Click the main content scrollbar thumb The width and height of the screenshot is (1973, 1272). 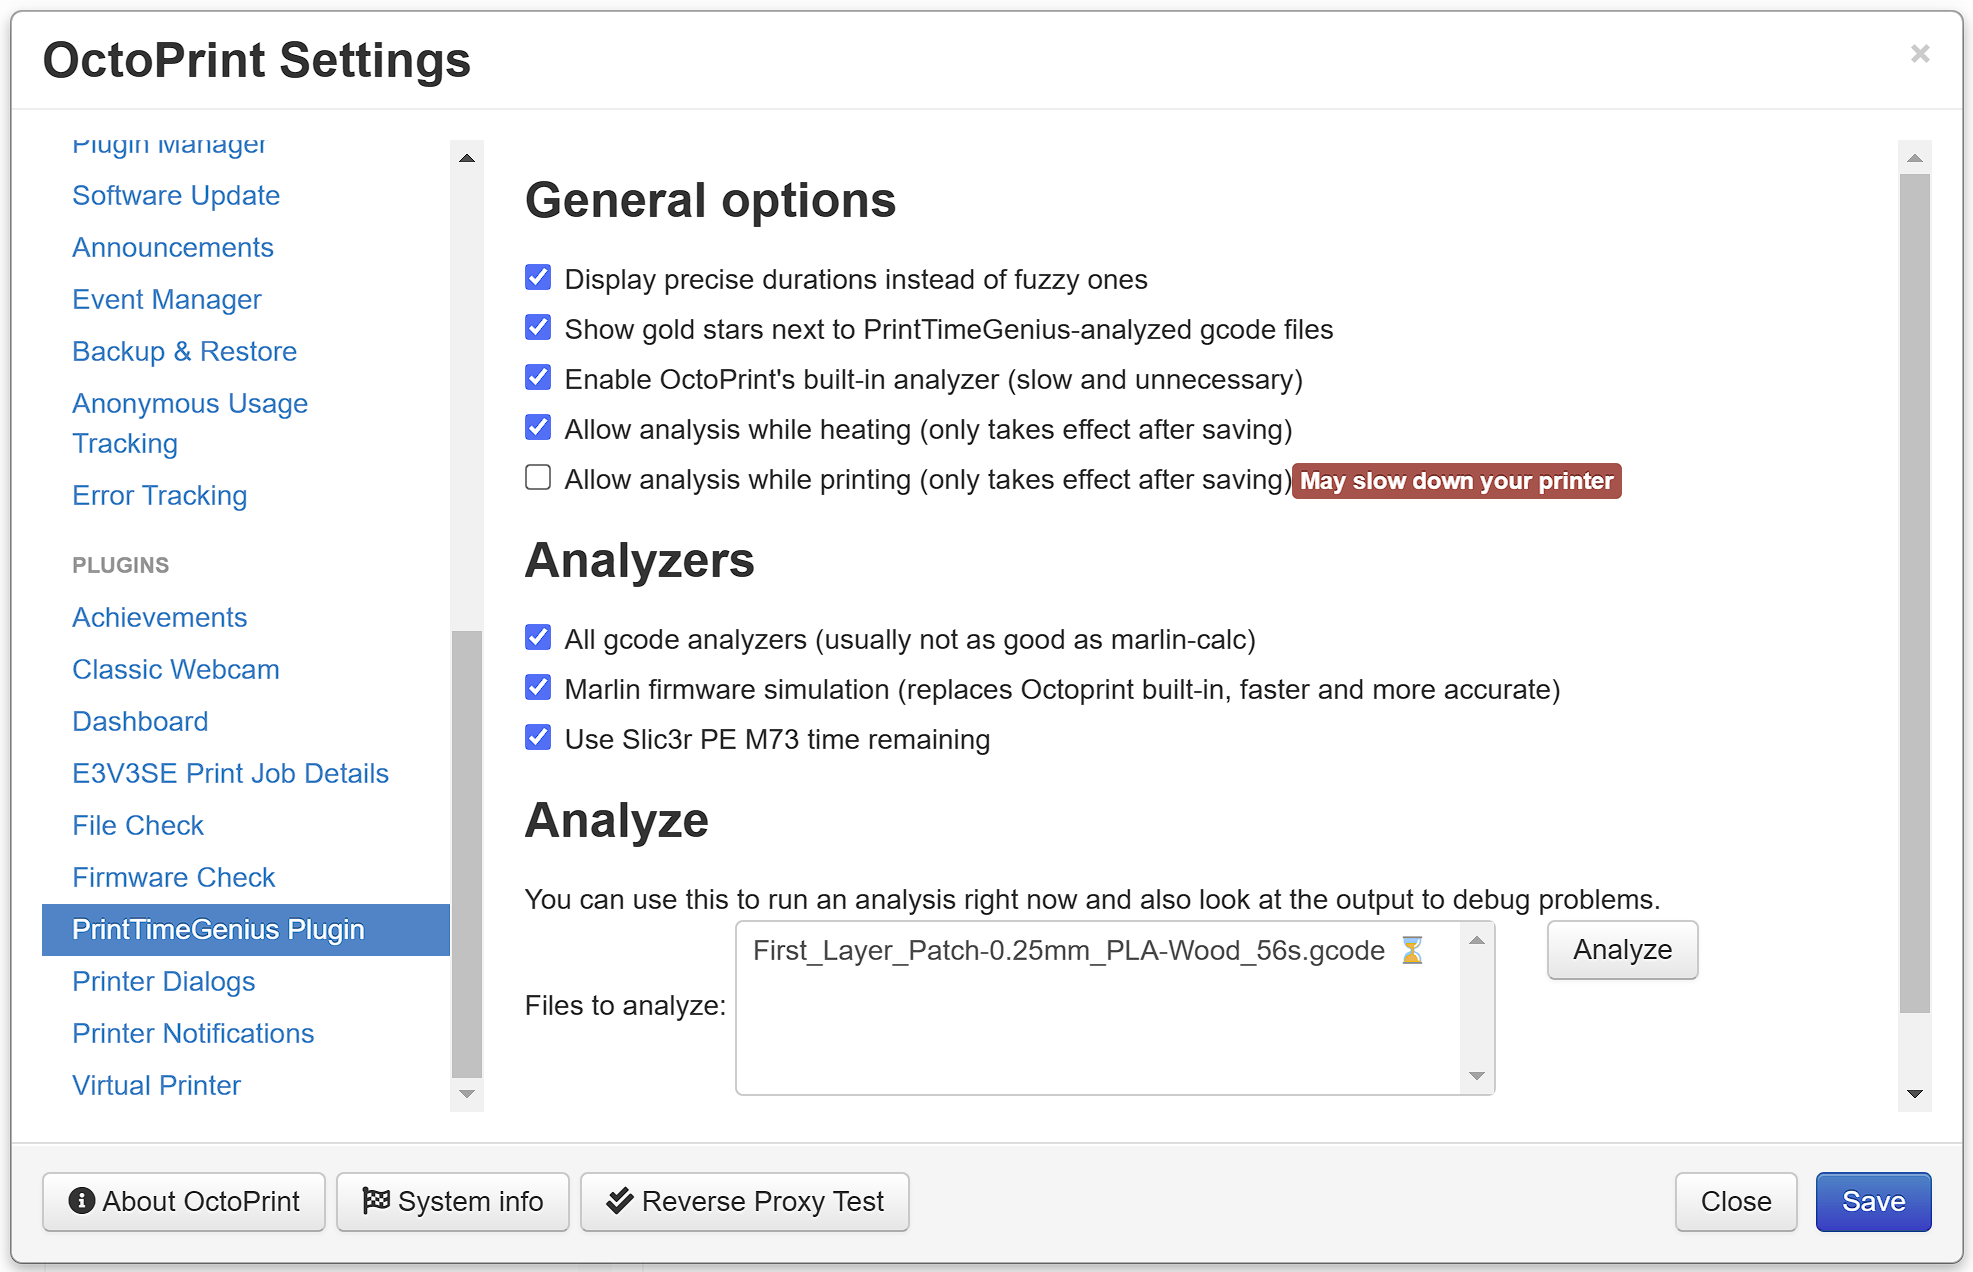[x=1915, y=594]
